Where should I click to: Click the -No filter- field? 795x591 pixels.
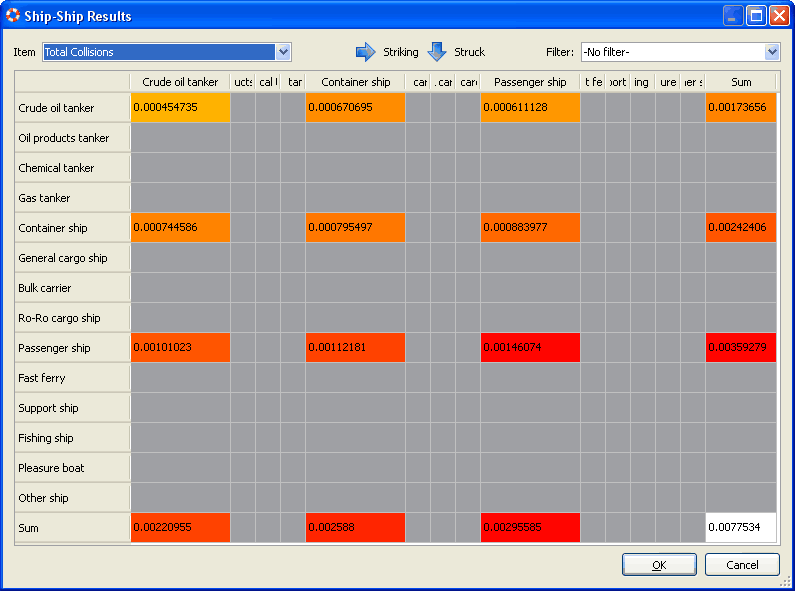[x=680, y=52]
